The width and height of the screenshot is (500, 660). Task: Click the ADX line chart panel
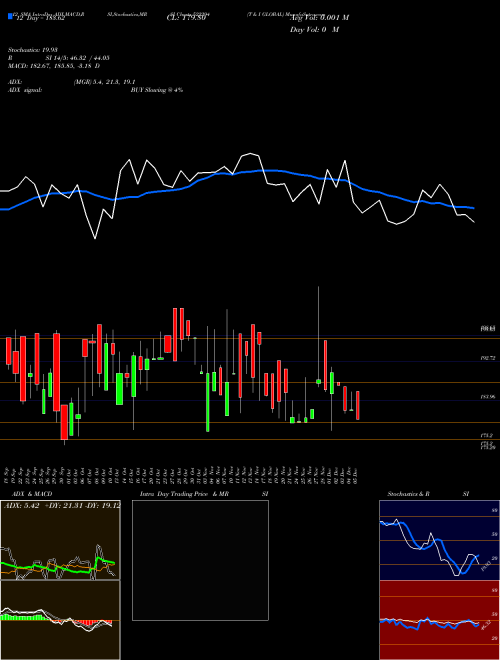(60, 540)
